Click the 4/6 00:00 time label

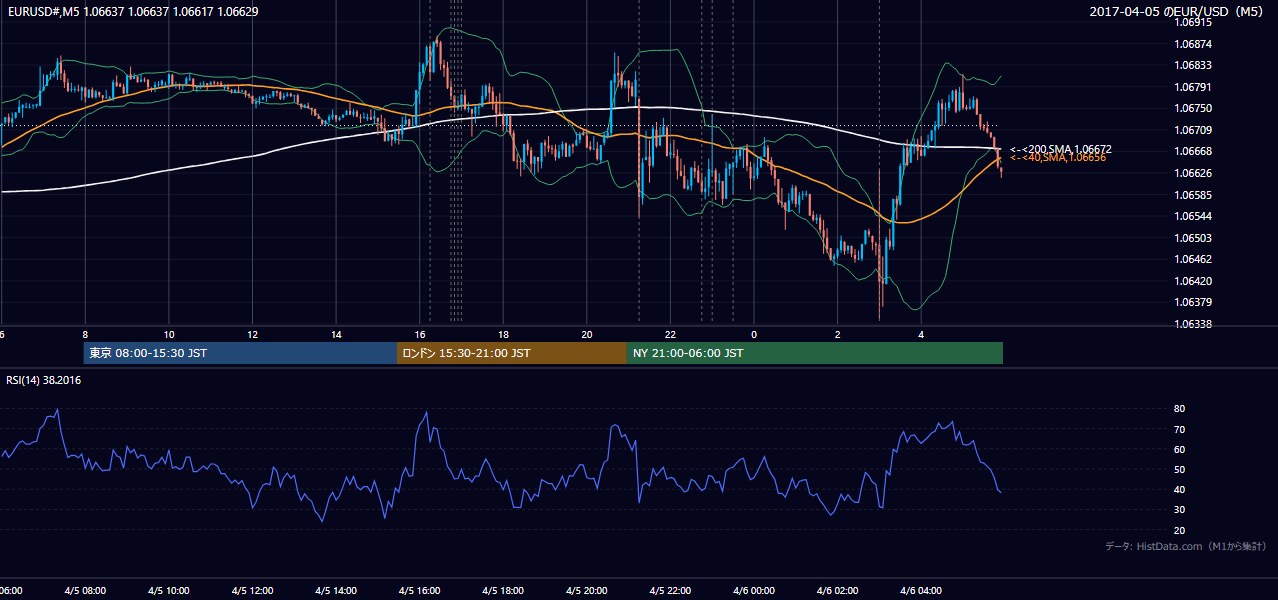click(x=754, y=591)
